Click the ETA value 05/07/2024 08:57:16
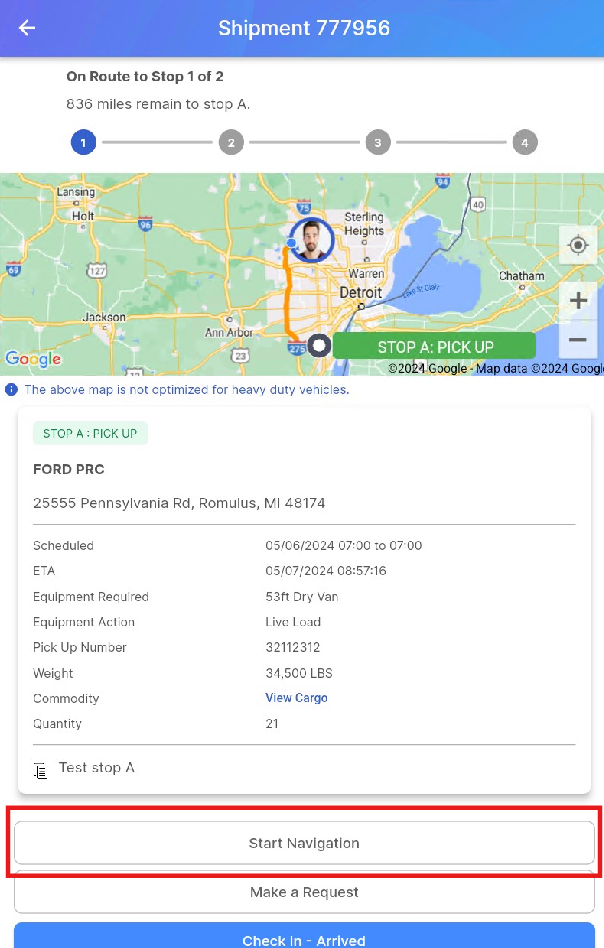Image resolution: width=604 pixels, height=948 pixels. [326, 571]
